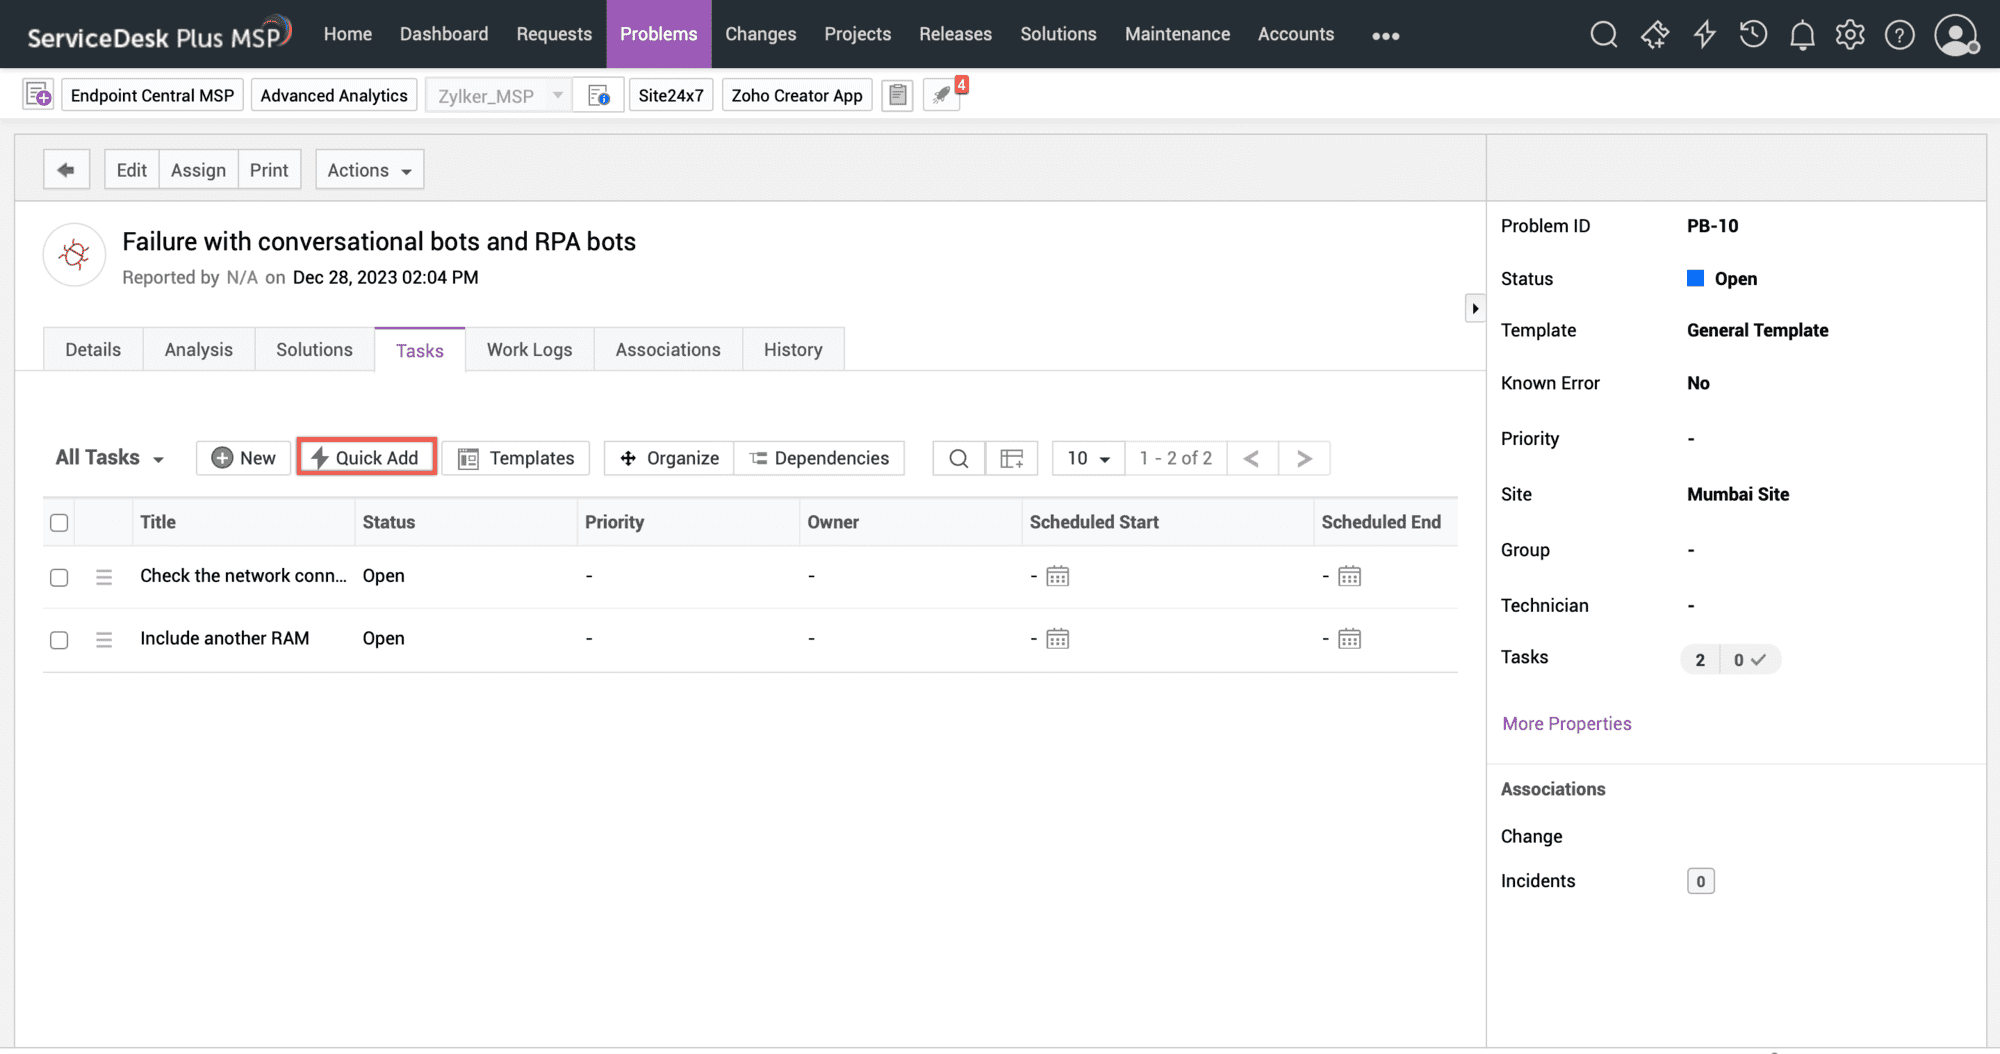Expand the Actions dropdown
This screenshot has width=2000, height=1054.
(369, 170)
